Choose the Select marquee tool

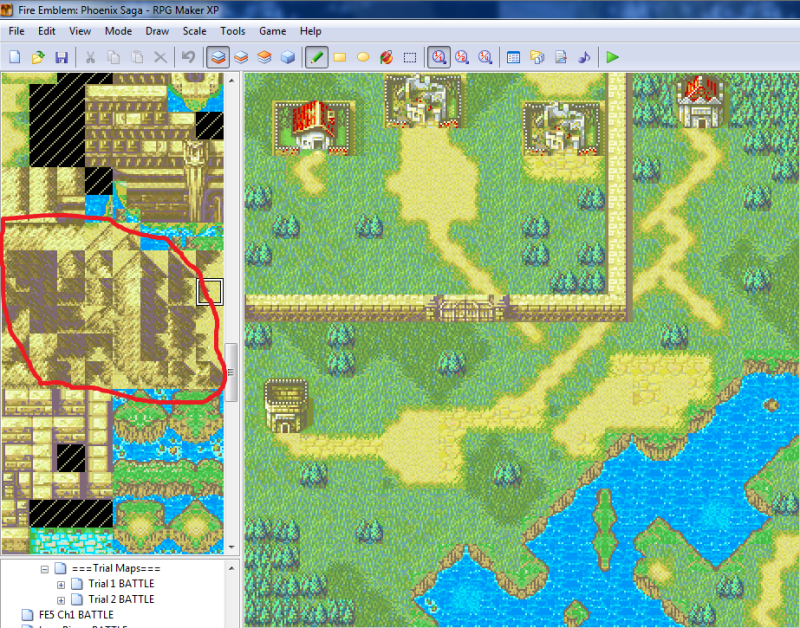(410, 57)
